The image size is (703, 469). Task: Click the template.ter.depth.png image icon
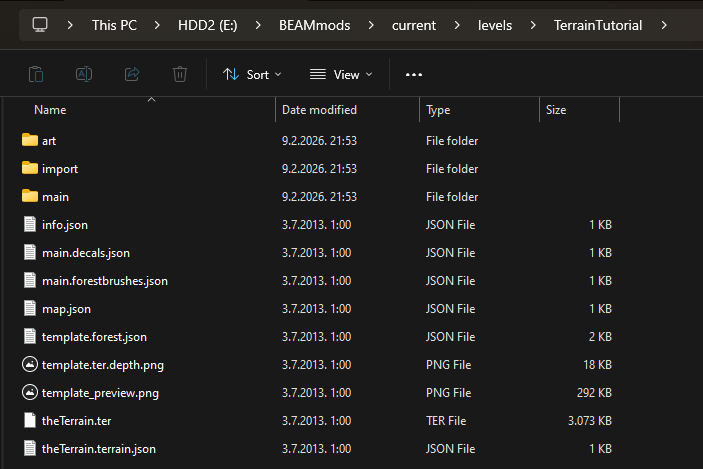tap(30, 364)
